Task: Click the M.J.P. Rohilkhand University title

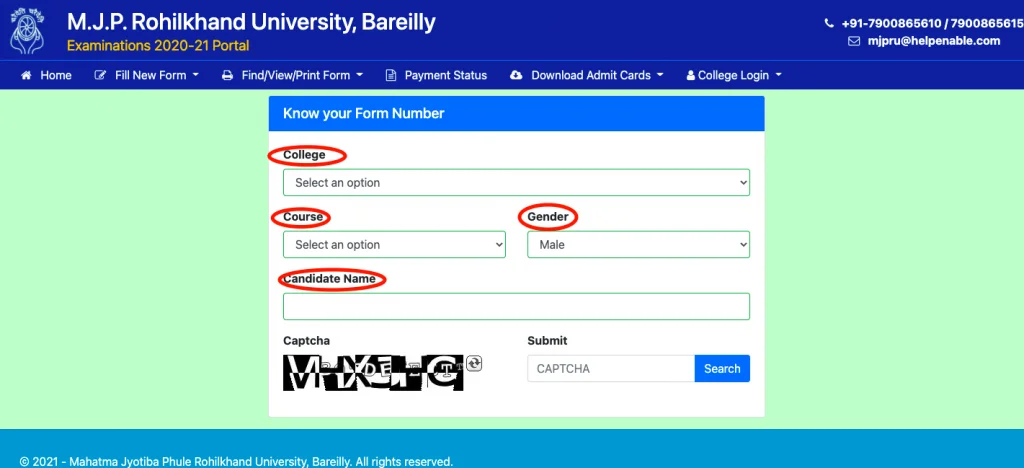Action: click(251, 23)
